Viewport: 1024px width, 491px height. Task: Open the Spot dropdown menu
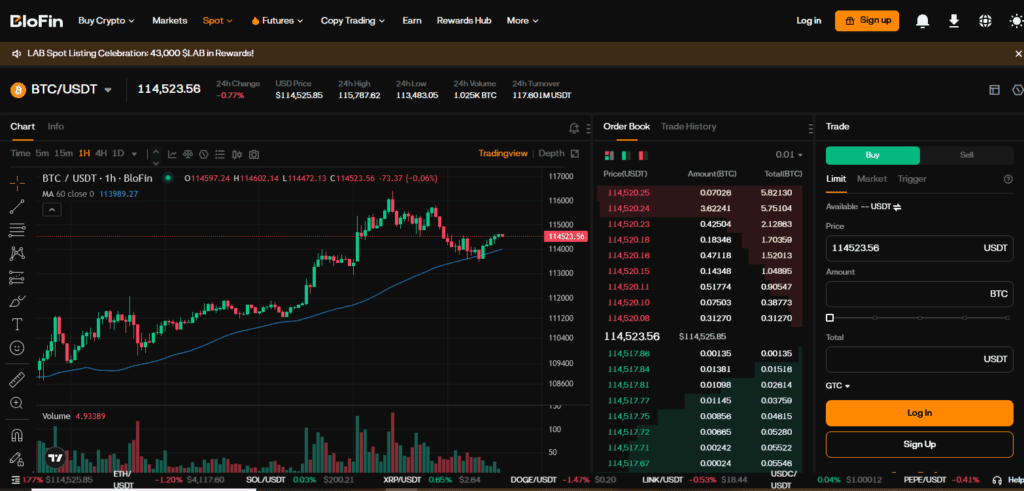(x=217, y=21)
